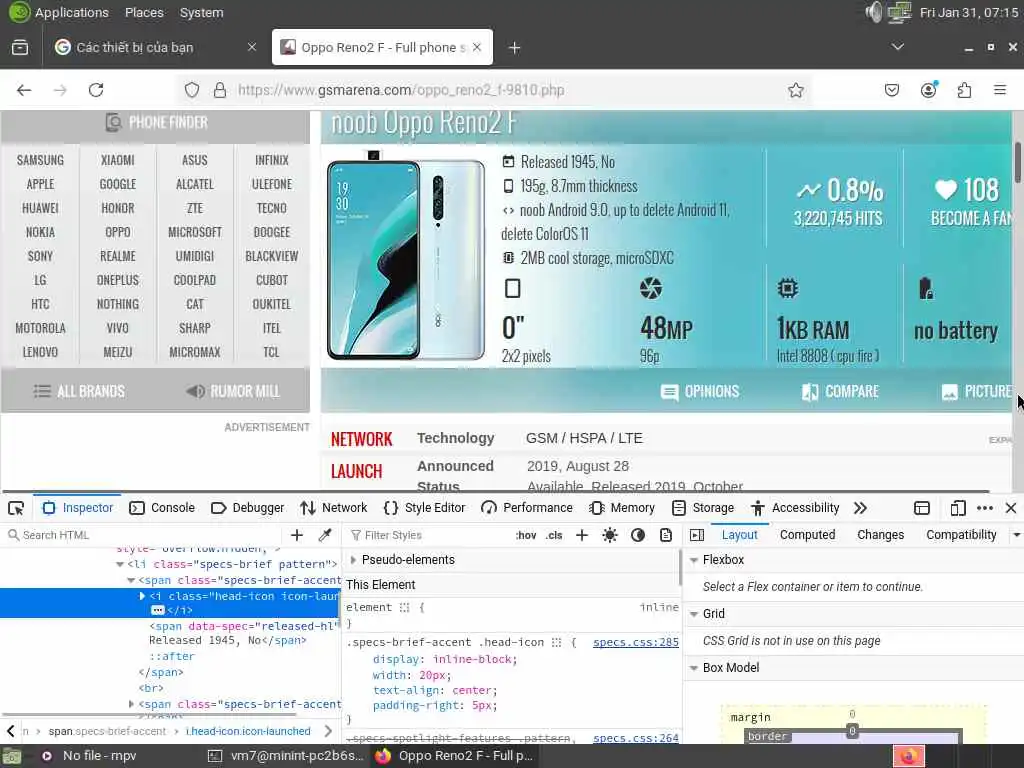Show more devtools tabs chevron

(860, 508)
